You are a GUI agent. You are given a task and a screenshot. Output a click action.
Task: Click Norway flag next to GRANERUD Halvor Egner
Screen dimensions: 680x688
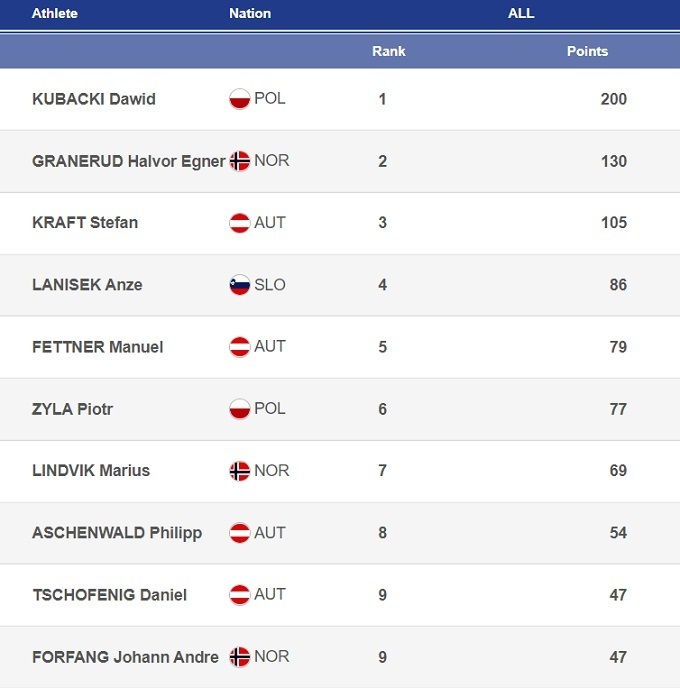(x=239, y=161)
